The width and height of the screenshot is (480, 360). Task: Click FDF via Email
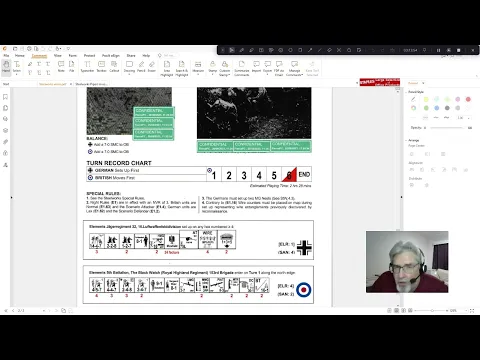(279, 68)
